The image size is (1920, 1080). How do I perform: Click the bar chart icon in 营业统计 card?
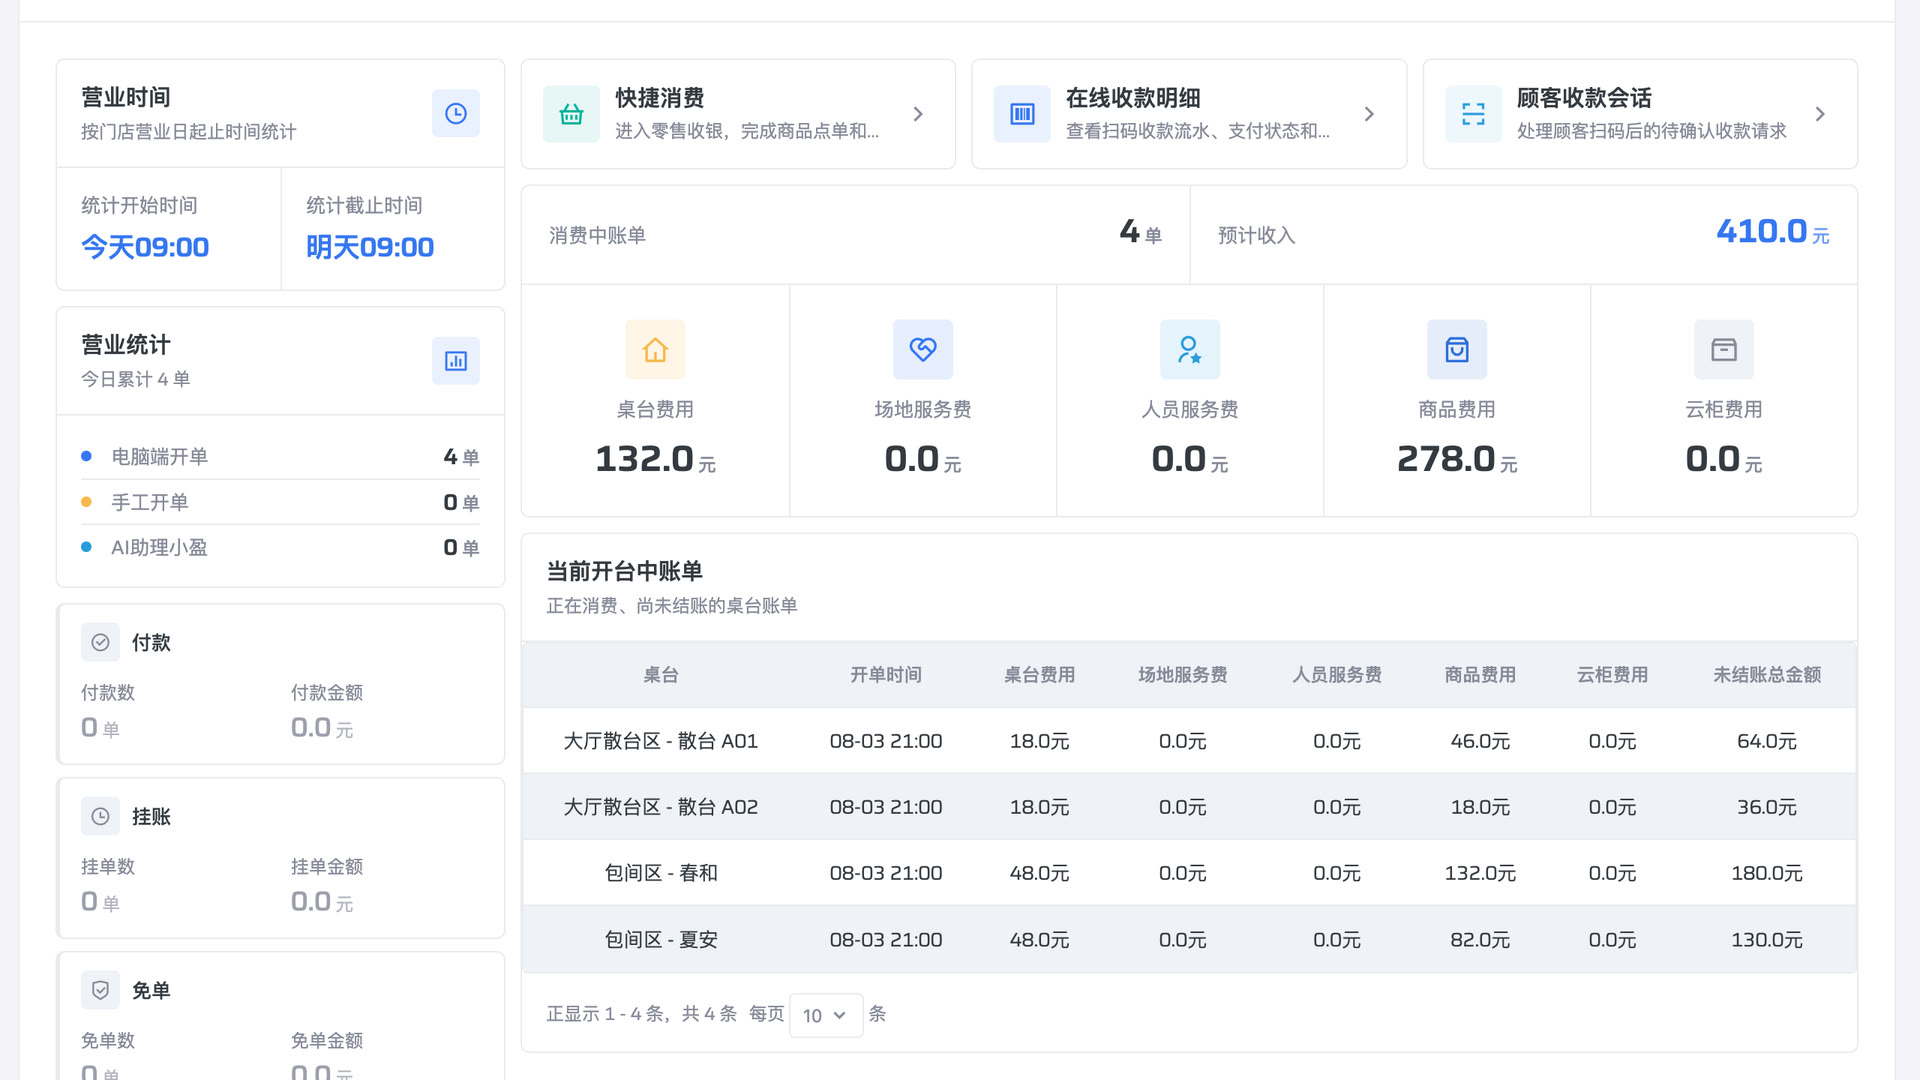coord(455,361)
